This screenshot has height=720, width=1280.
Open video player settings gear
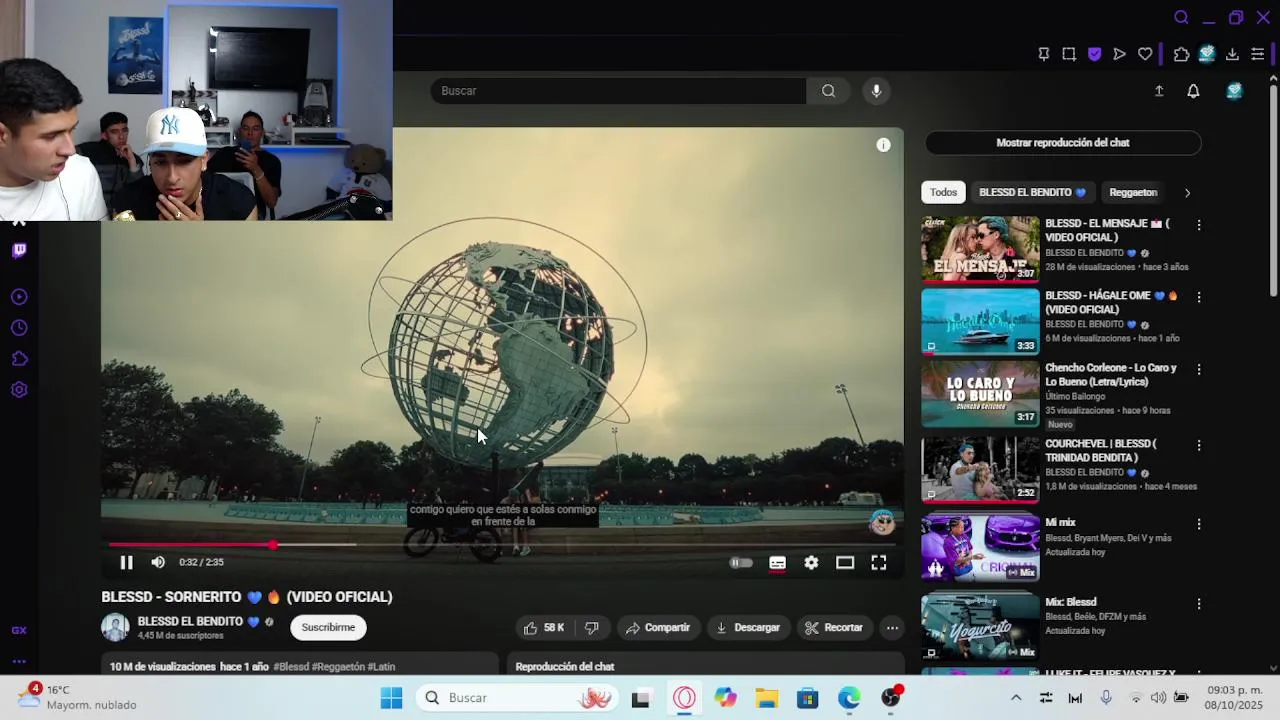(x=811, y=563)
